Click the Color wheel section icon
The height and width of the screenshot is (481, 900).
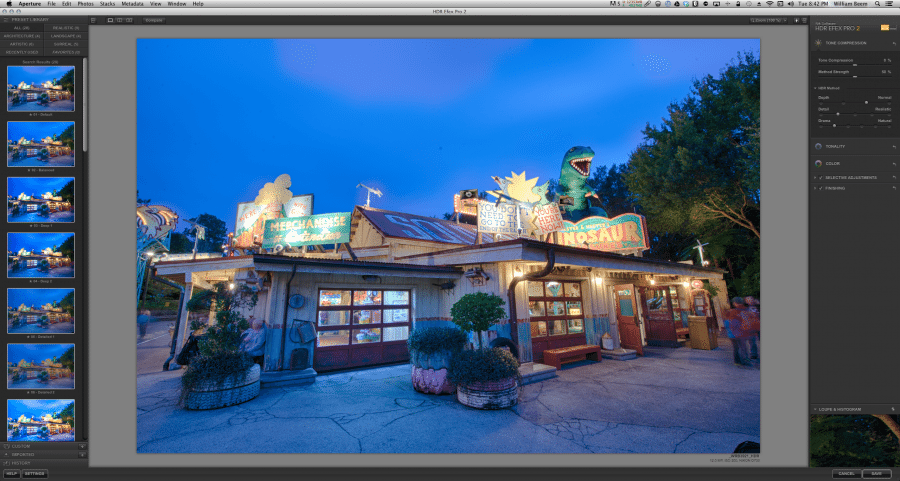coord(818,164)
